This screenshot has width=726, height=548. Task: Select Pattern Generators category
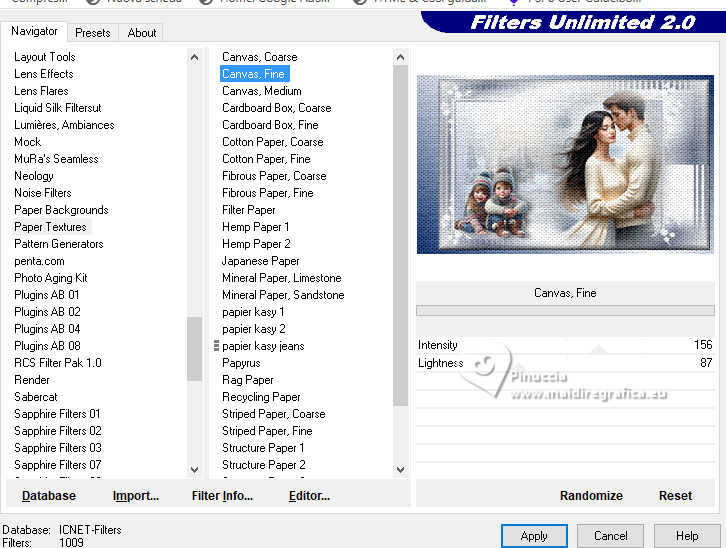coord(58,244)
